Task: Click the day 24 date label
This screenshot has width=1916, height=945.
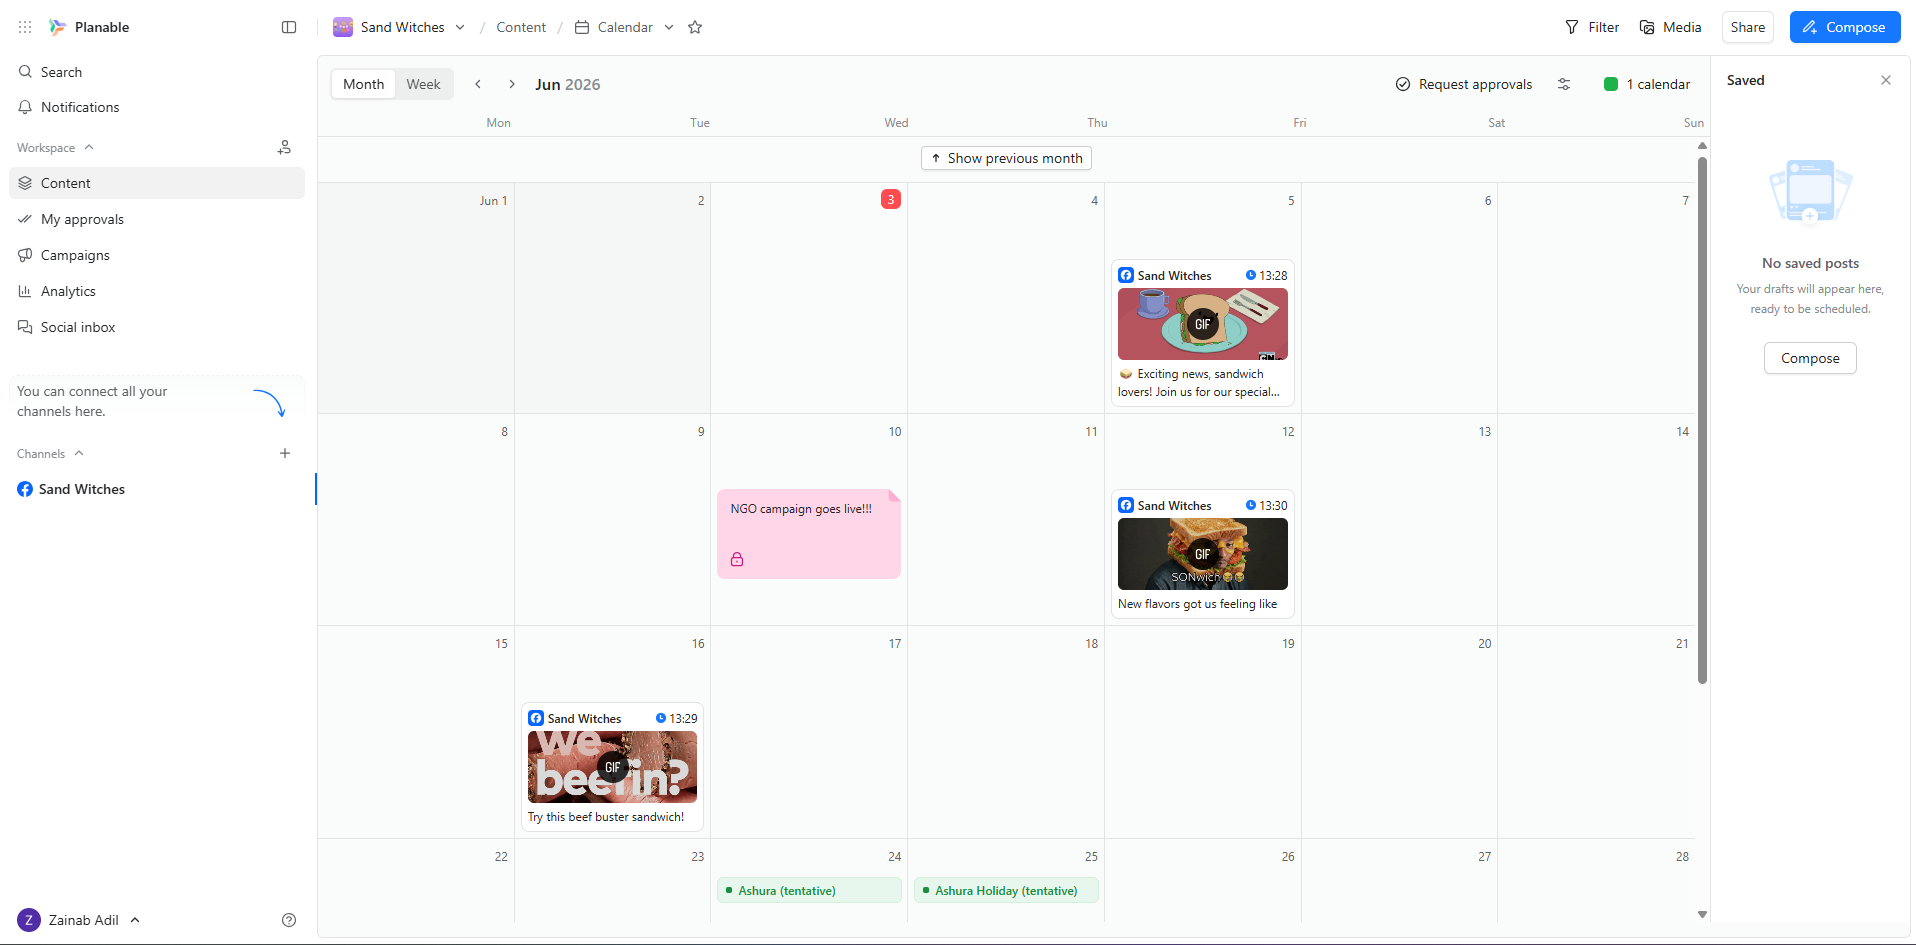Action: click(x=895, y=857)
